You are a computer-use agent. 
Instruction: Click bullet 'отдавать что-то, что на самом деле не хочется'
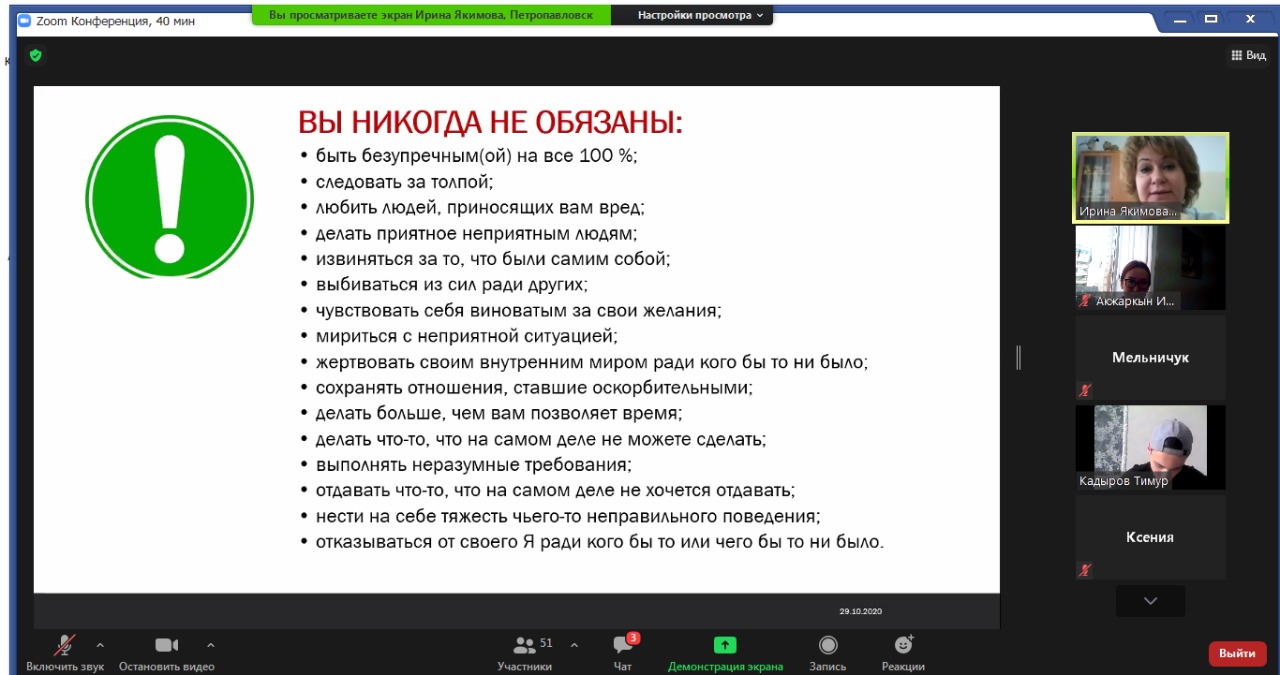tap(555, 491)
